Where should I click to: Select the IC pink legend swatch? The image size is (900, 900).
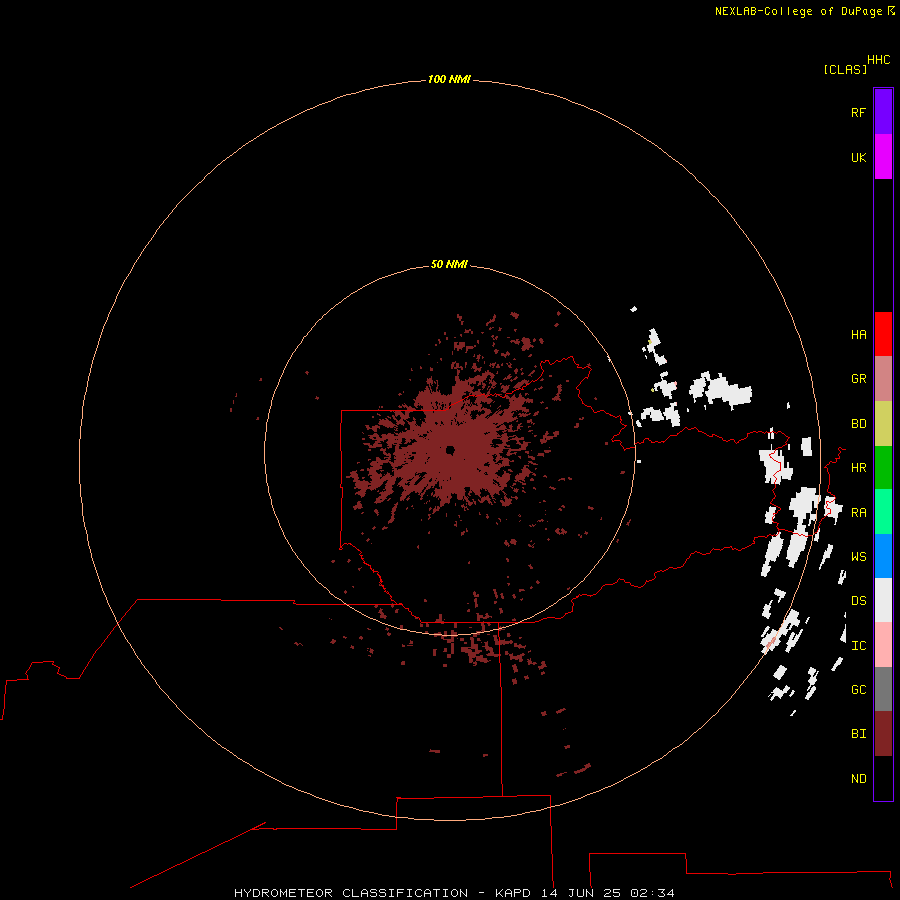(x=883, y=645)
